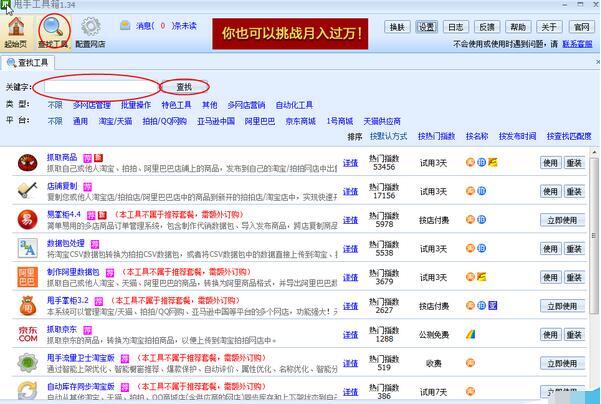Select the 制作阿里数据包 orange icon

click(28, 277)
